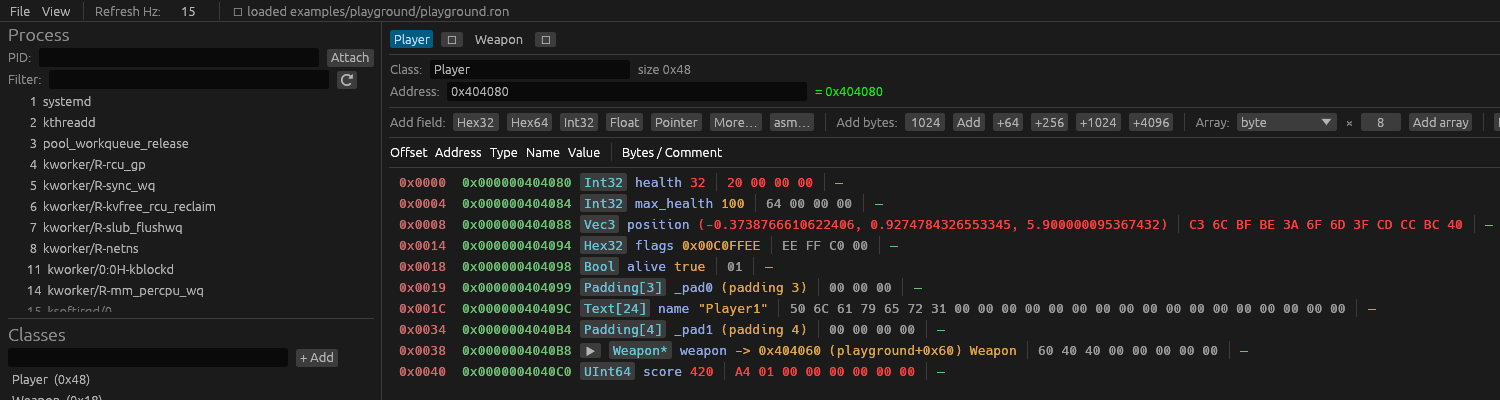Viewport: 1500px width, 400px height.
Task: Add a Pointer field
Action: click(x=676, y=122)
